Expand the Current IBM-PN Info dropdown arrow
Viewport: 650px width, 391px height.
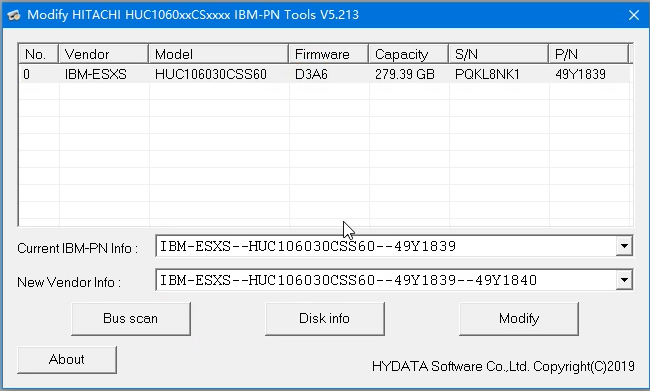pos(624,246)
